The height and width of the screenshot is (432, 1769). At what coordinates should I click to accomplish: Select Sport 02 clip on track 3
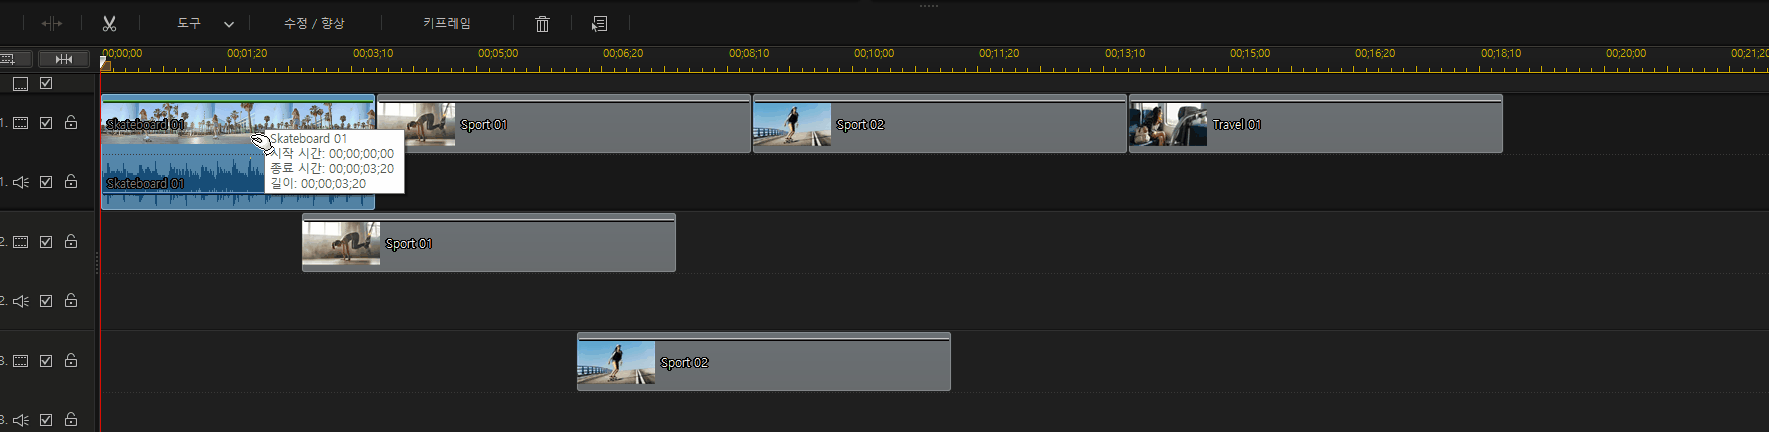800,363
